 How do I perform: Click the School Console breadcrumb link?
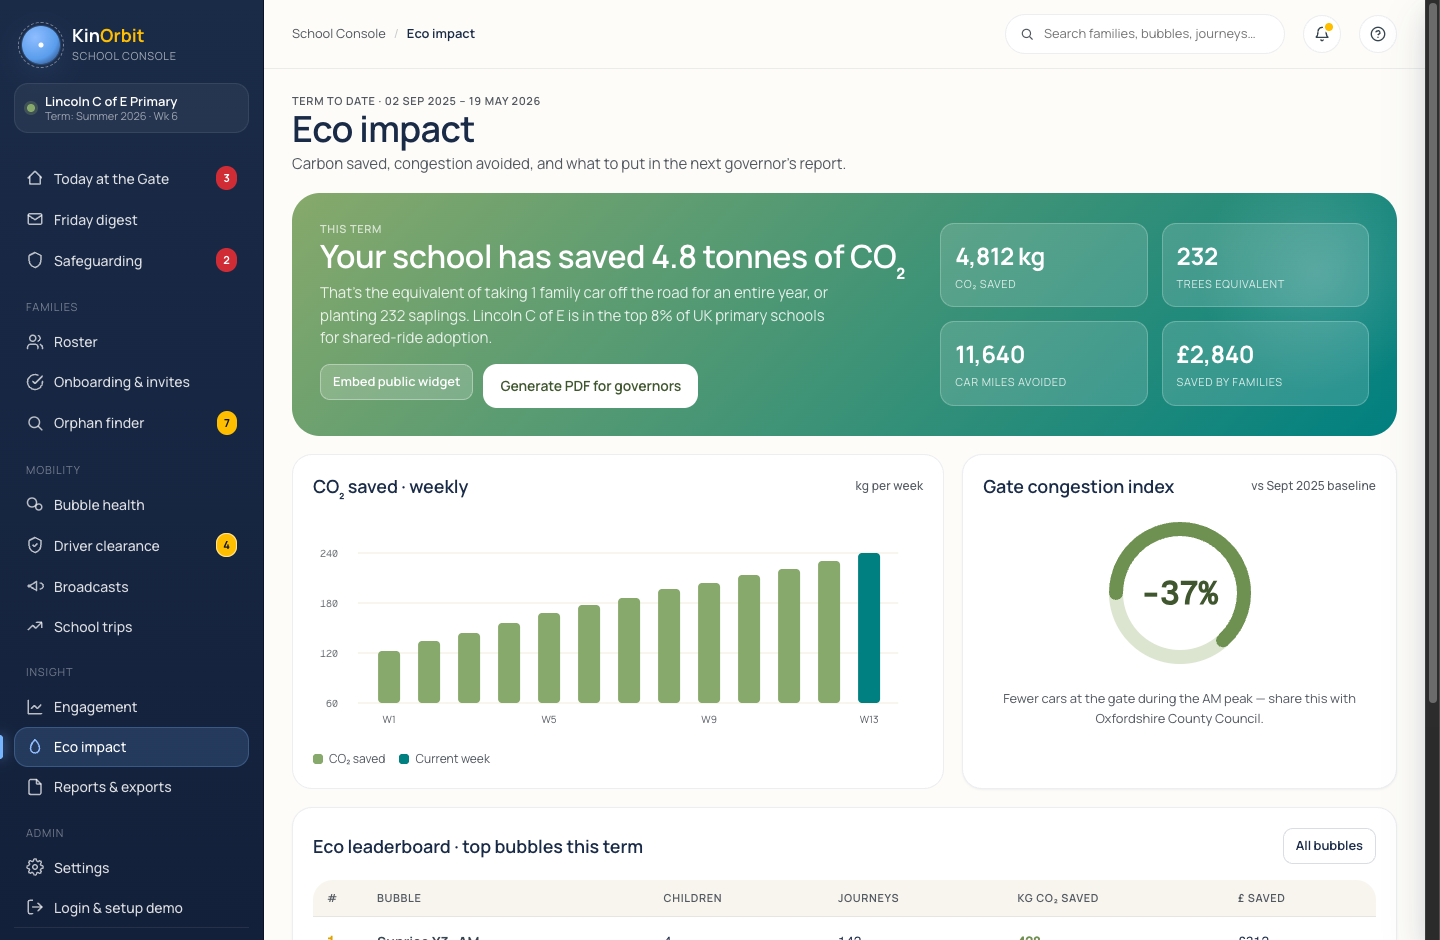(x=339, y=34)
